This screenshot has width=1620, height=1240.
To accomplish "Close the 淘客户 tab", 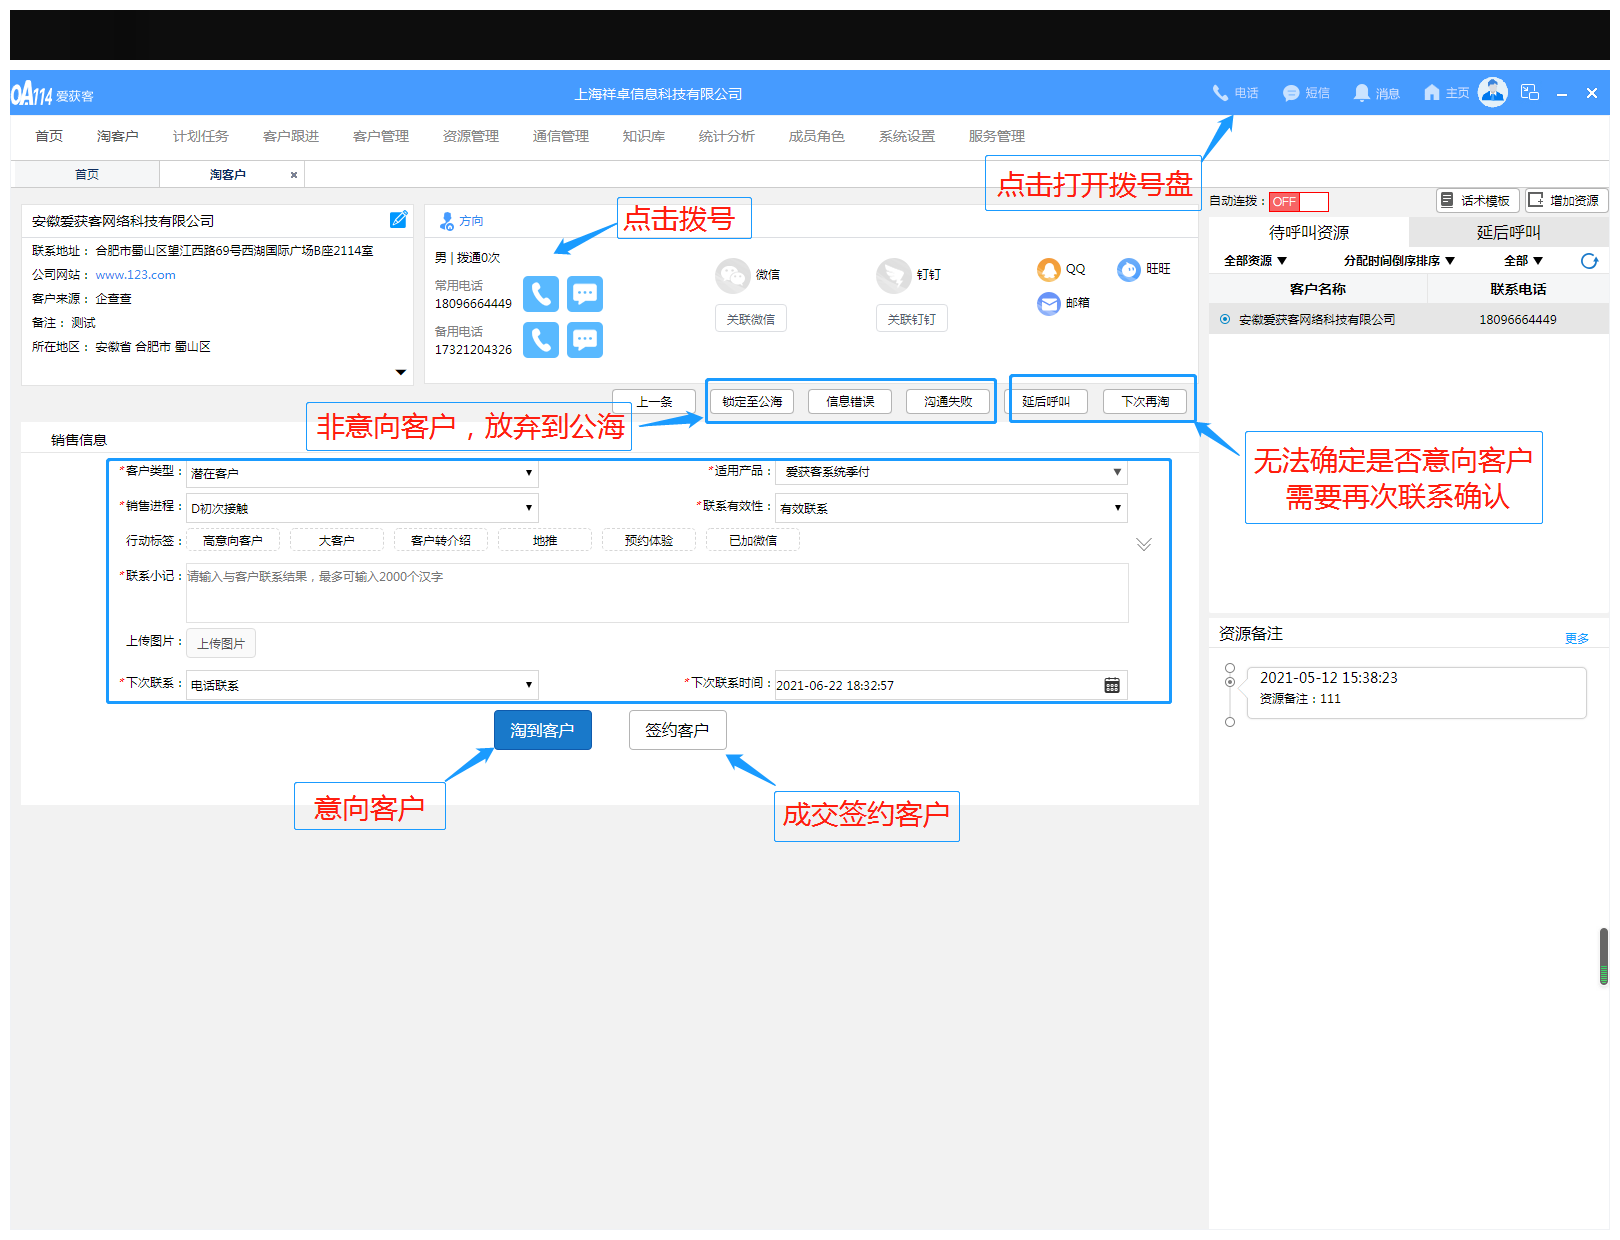I will (294, 175).
